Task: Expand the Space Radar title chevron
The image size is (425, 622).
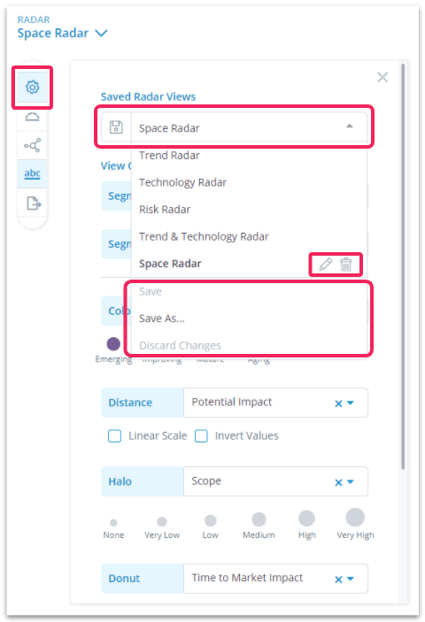Action: 102,33
